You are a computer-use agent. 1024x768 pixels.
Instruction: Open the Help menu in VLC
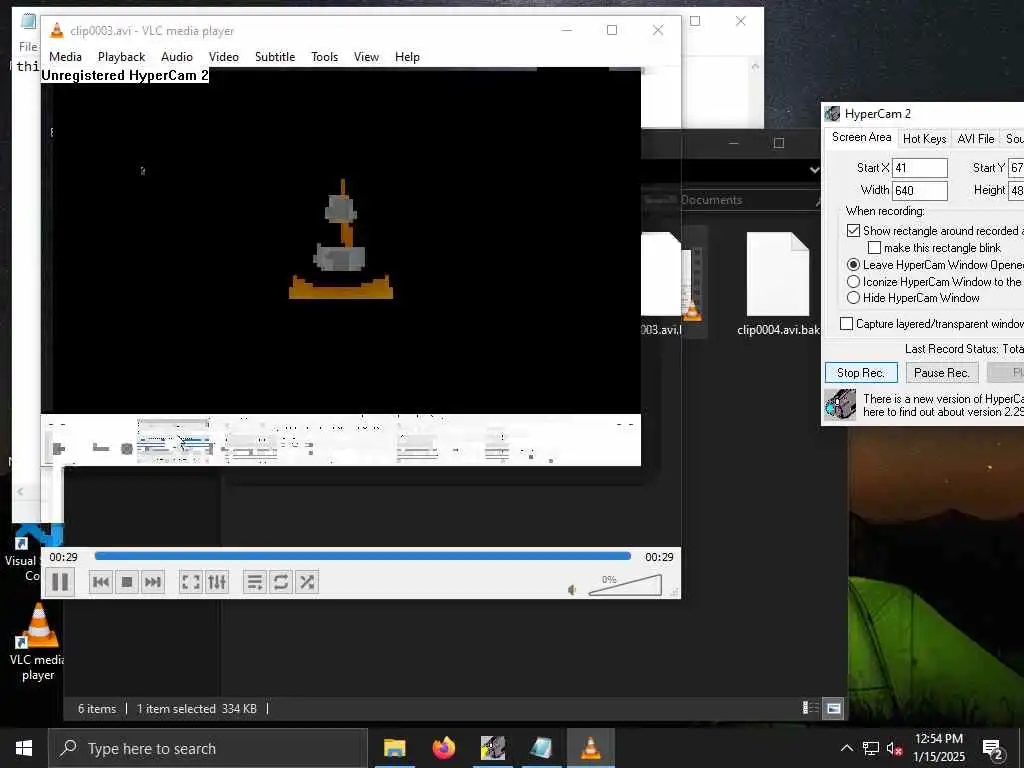[x=408, y=57]
